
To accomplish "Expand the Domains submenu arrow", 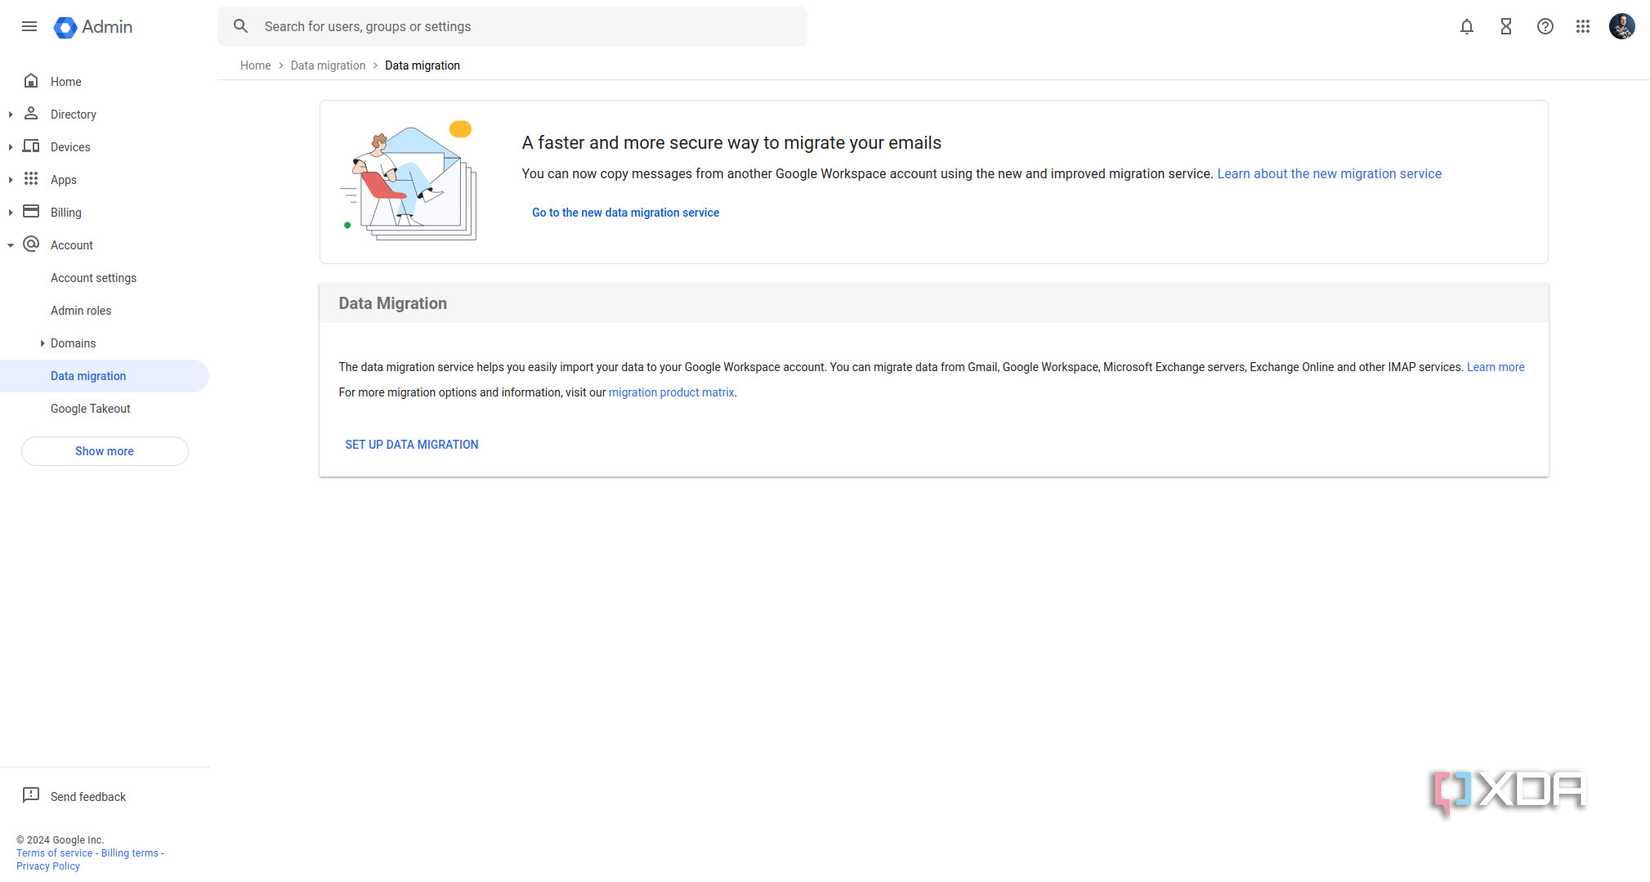I will tap(42, 343).
